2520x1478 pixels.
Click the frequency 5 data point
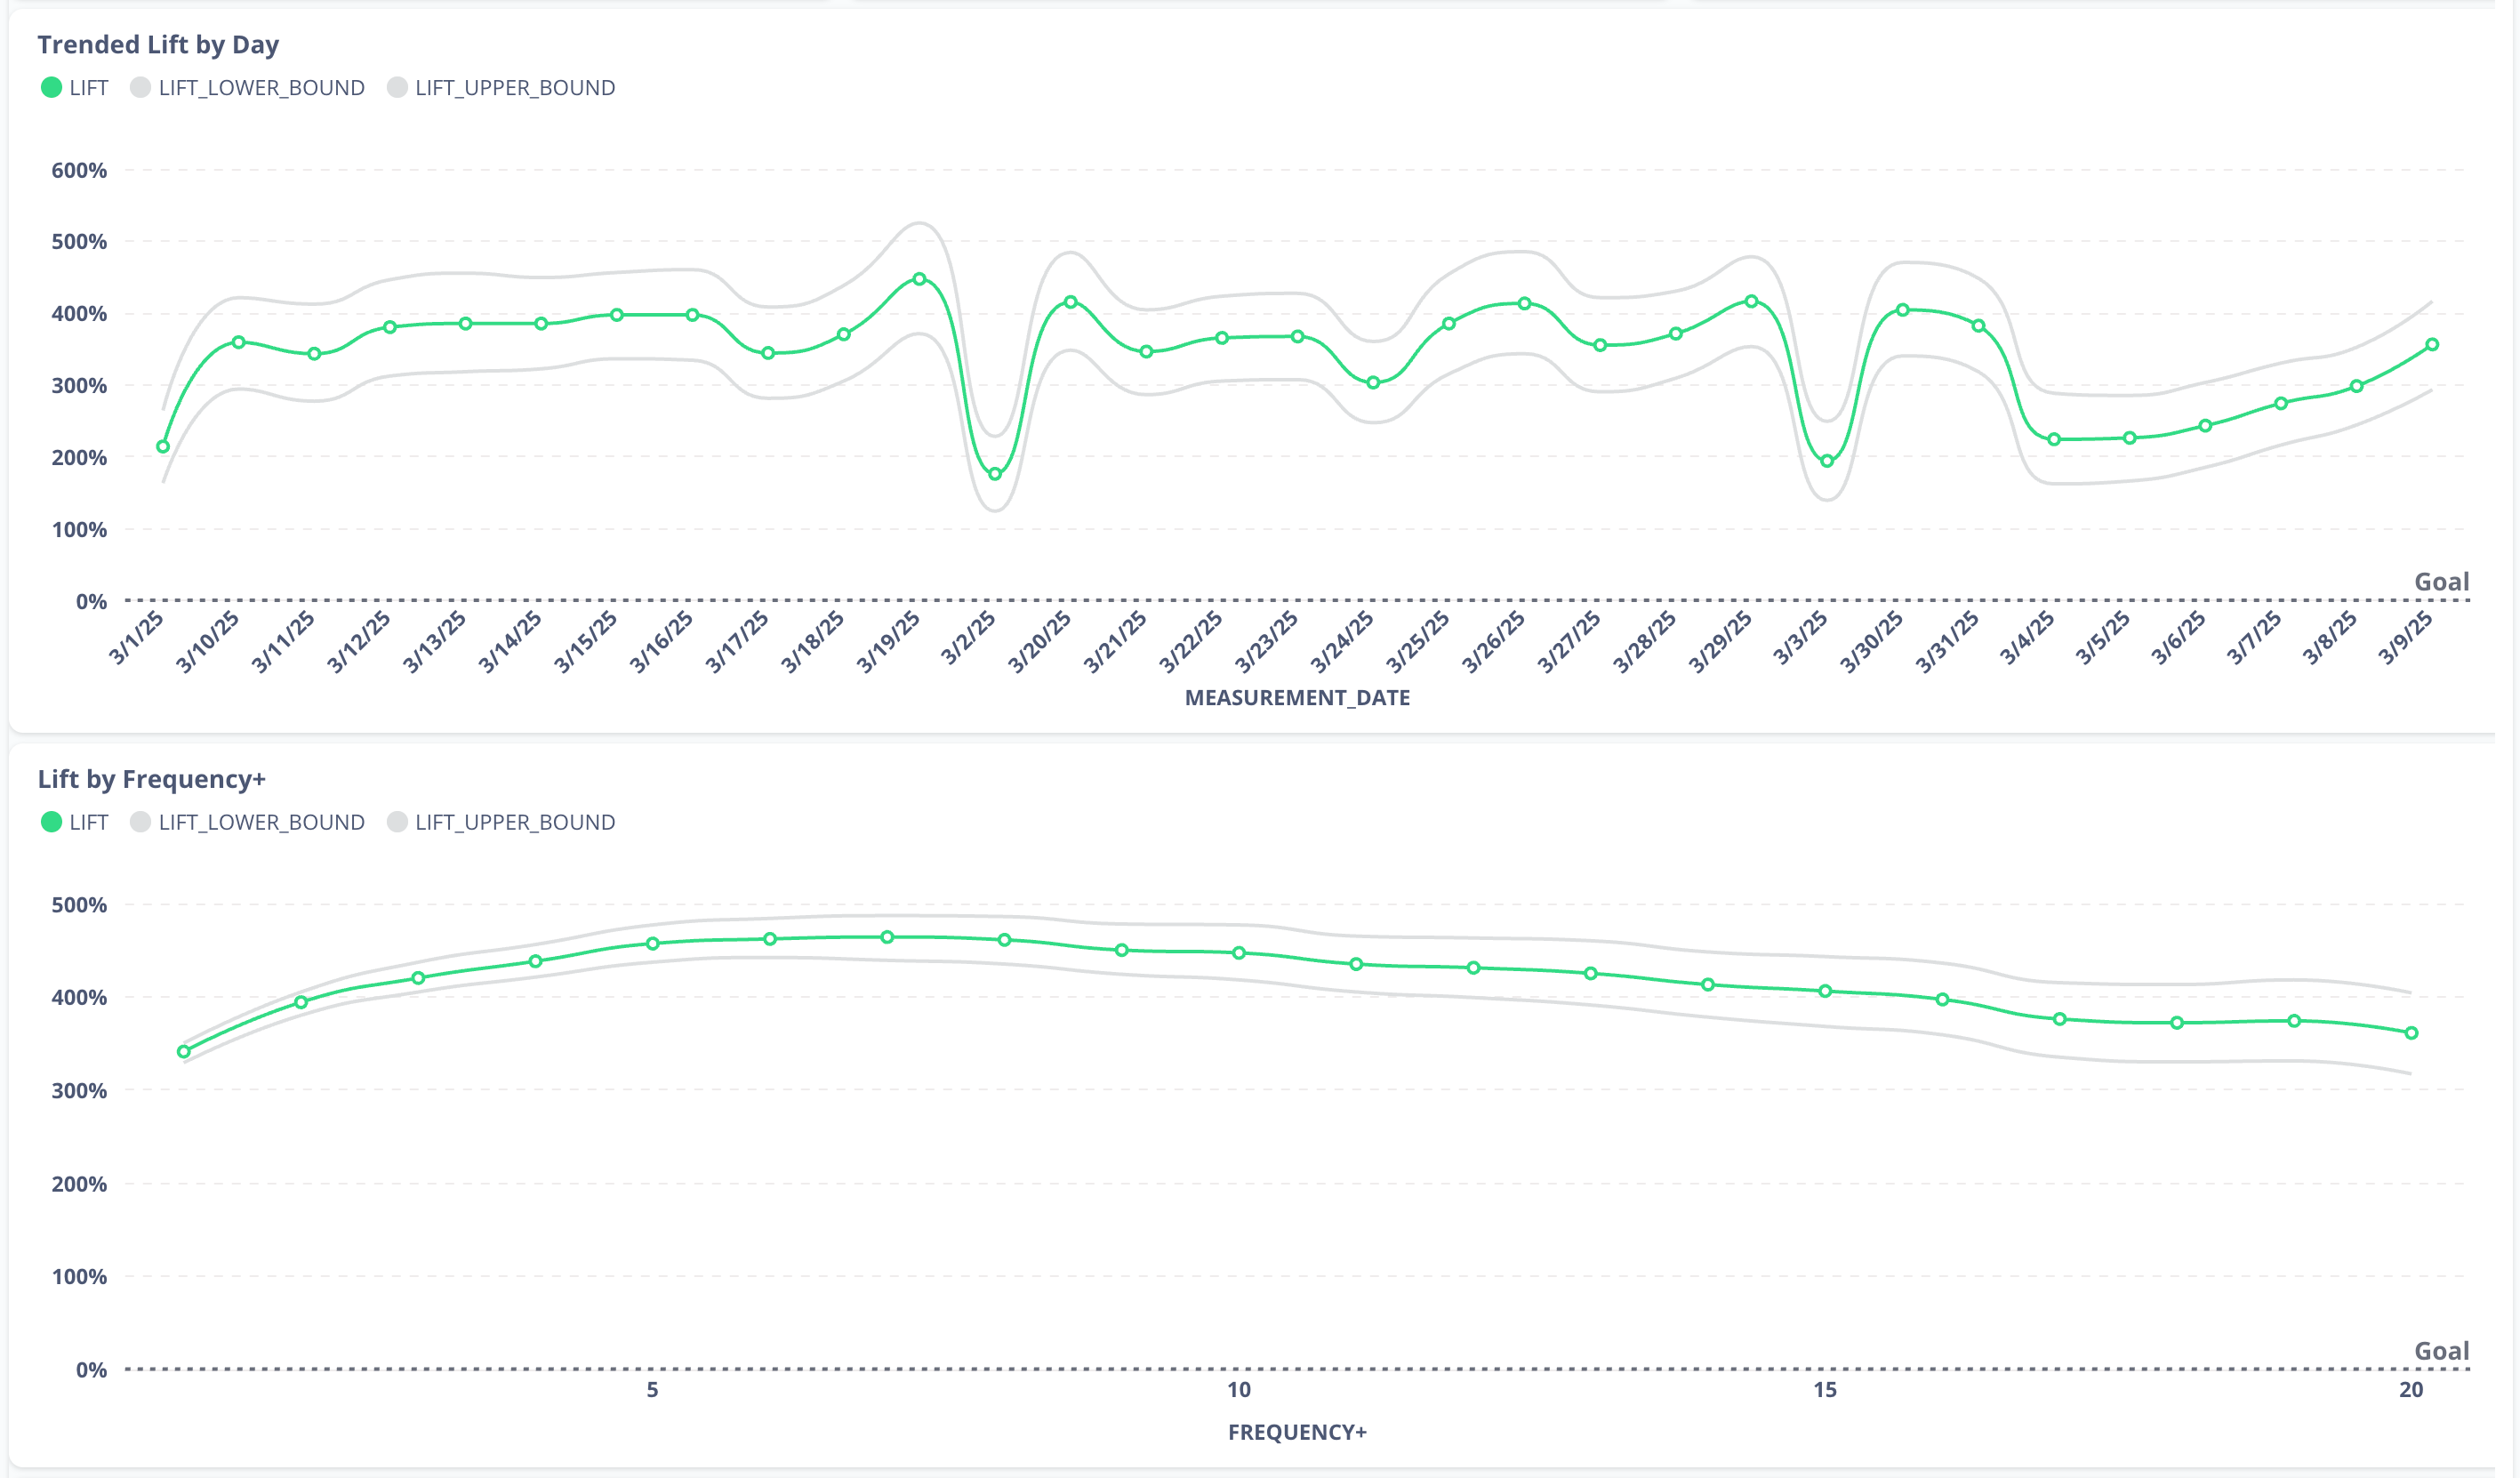coord(653,943)
